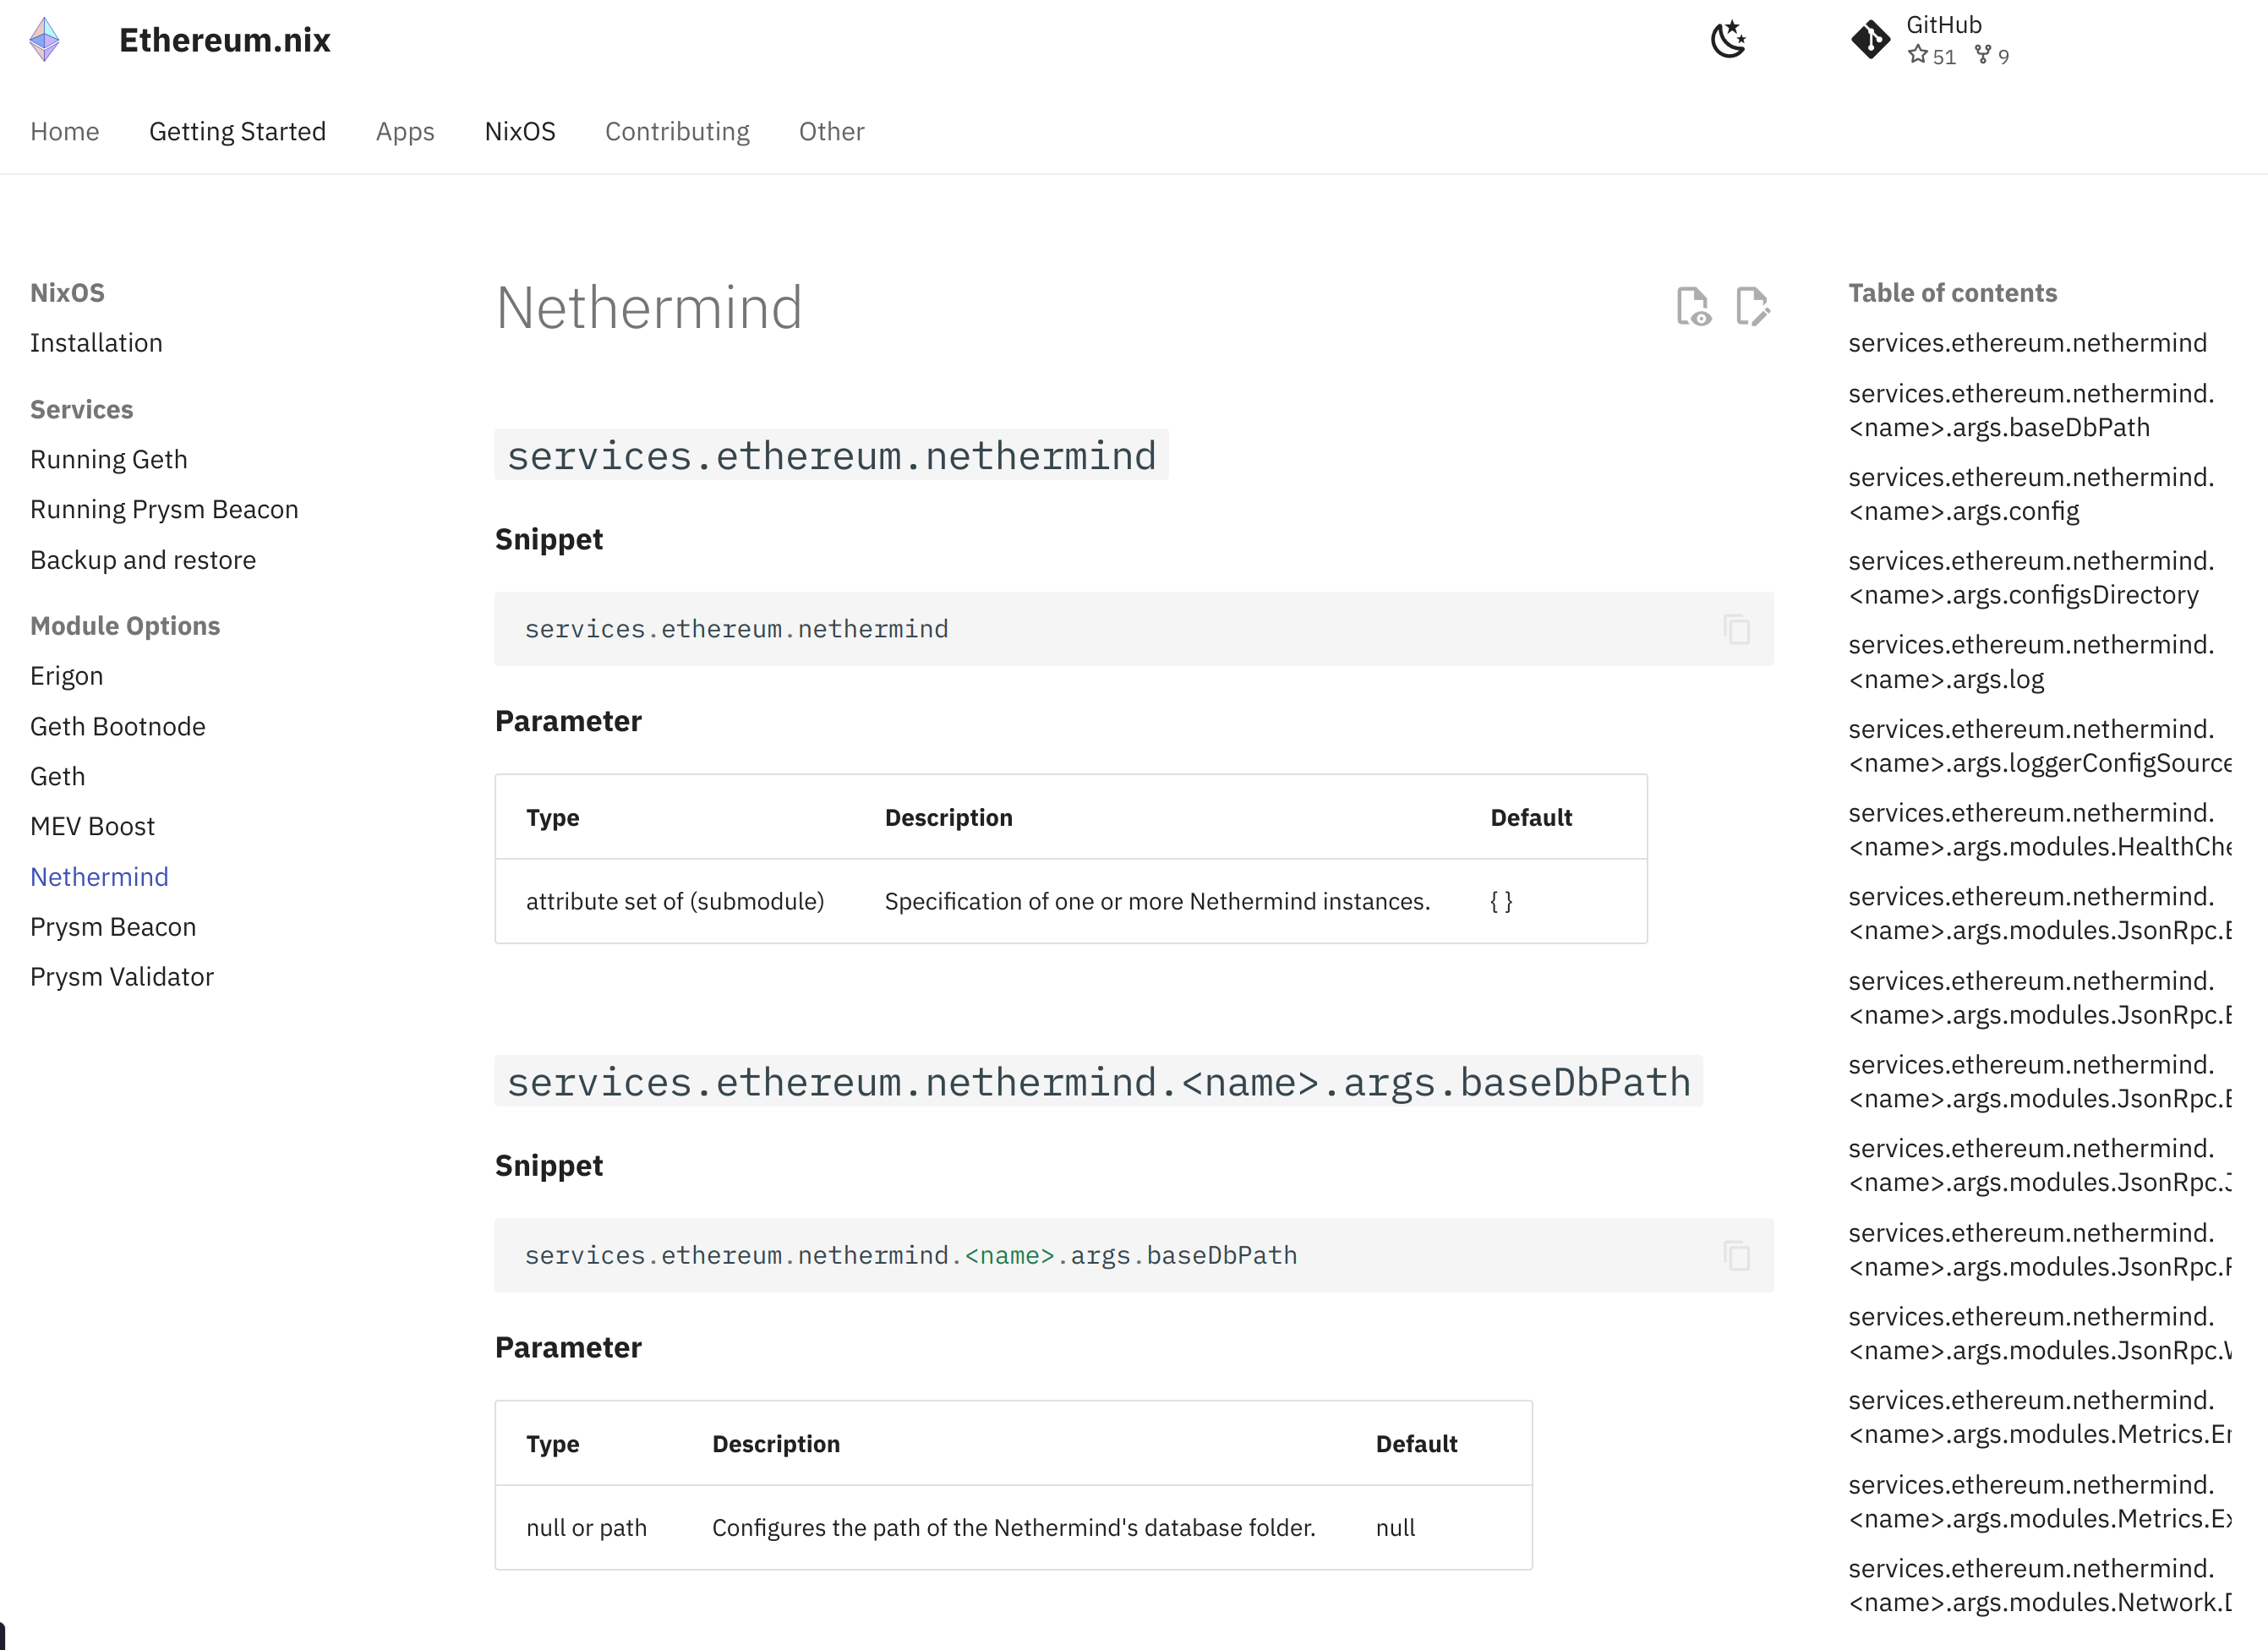Open the Running Geth page
Image resolution: width=2268 pixels, height=1650 pixels.
(109, 459)
